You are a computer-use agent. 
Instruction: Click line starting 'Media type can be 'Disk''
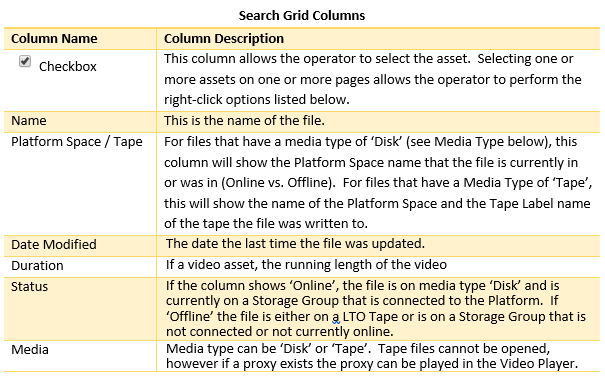358,349
